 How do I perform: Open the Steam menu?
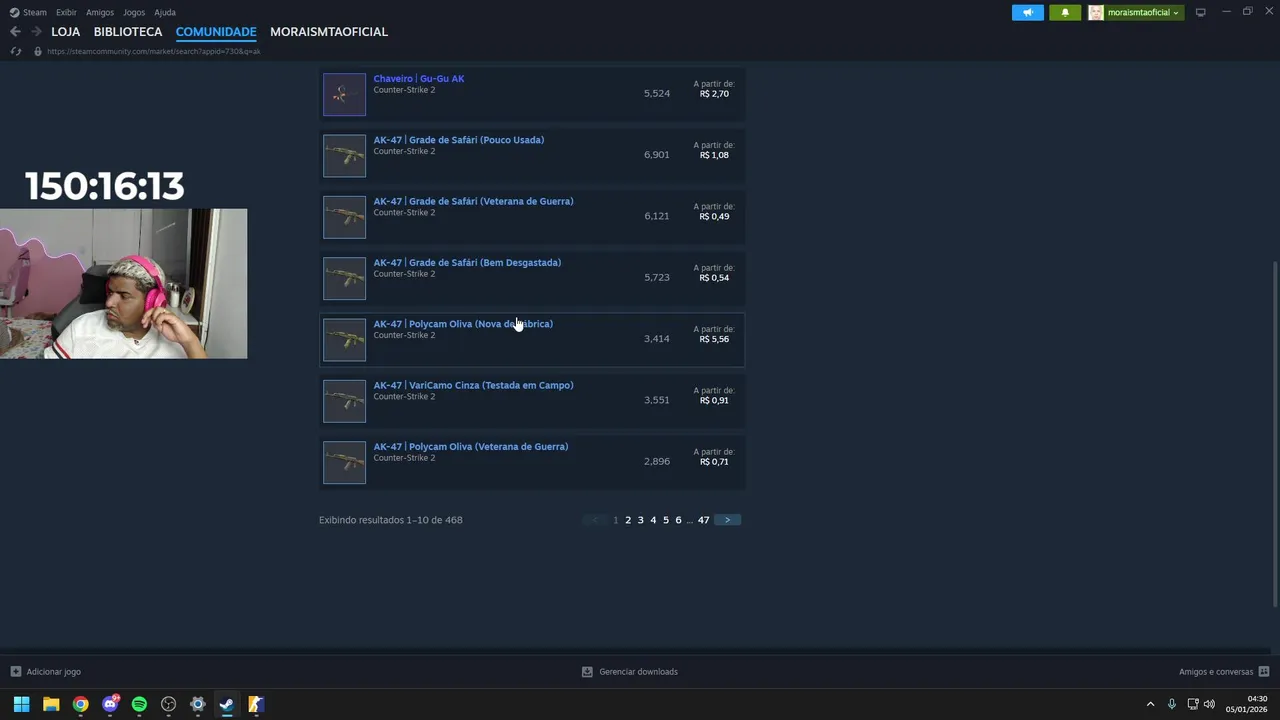[28, 12]
